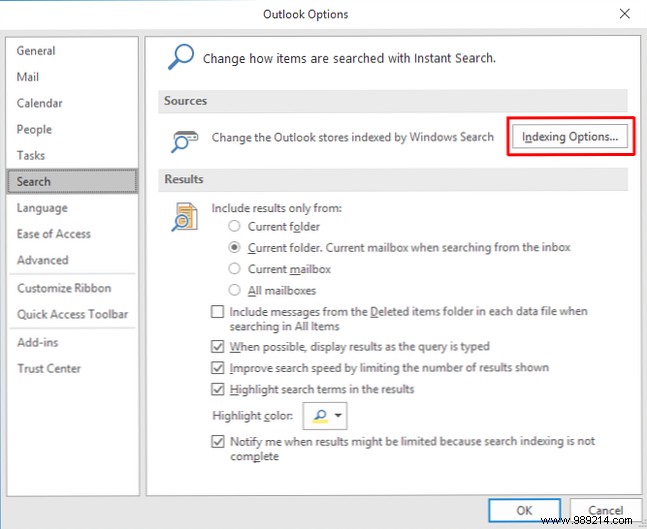
Task: Open Ease of Access category
Action: click(54, 234)
